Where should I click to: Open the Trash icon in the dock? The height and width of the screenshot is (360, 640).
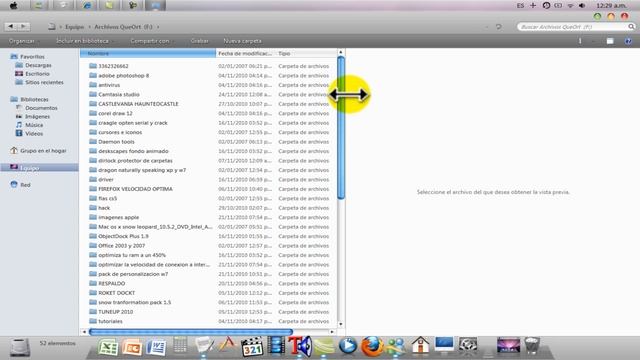(x=532, y=345)
